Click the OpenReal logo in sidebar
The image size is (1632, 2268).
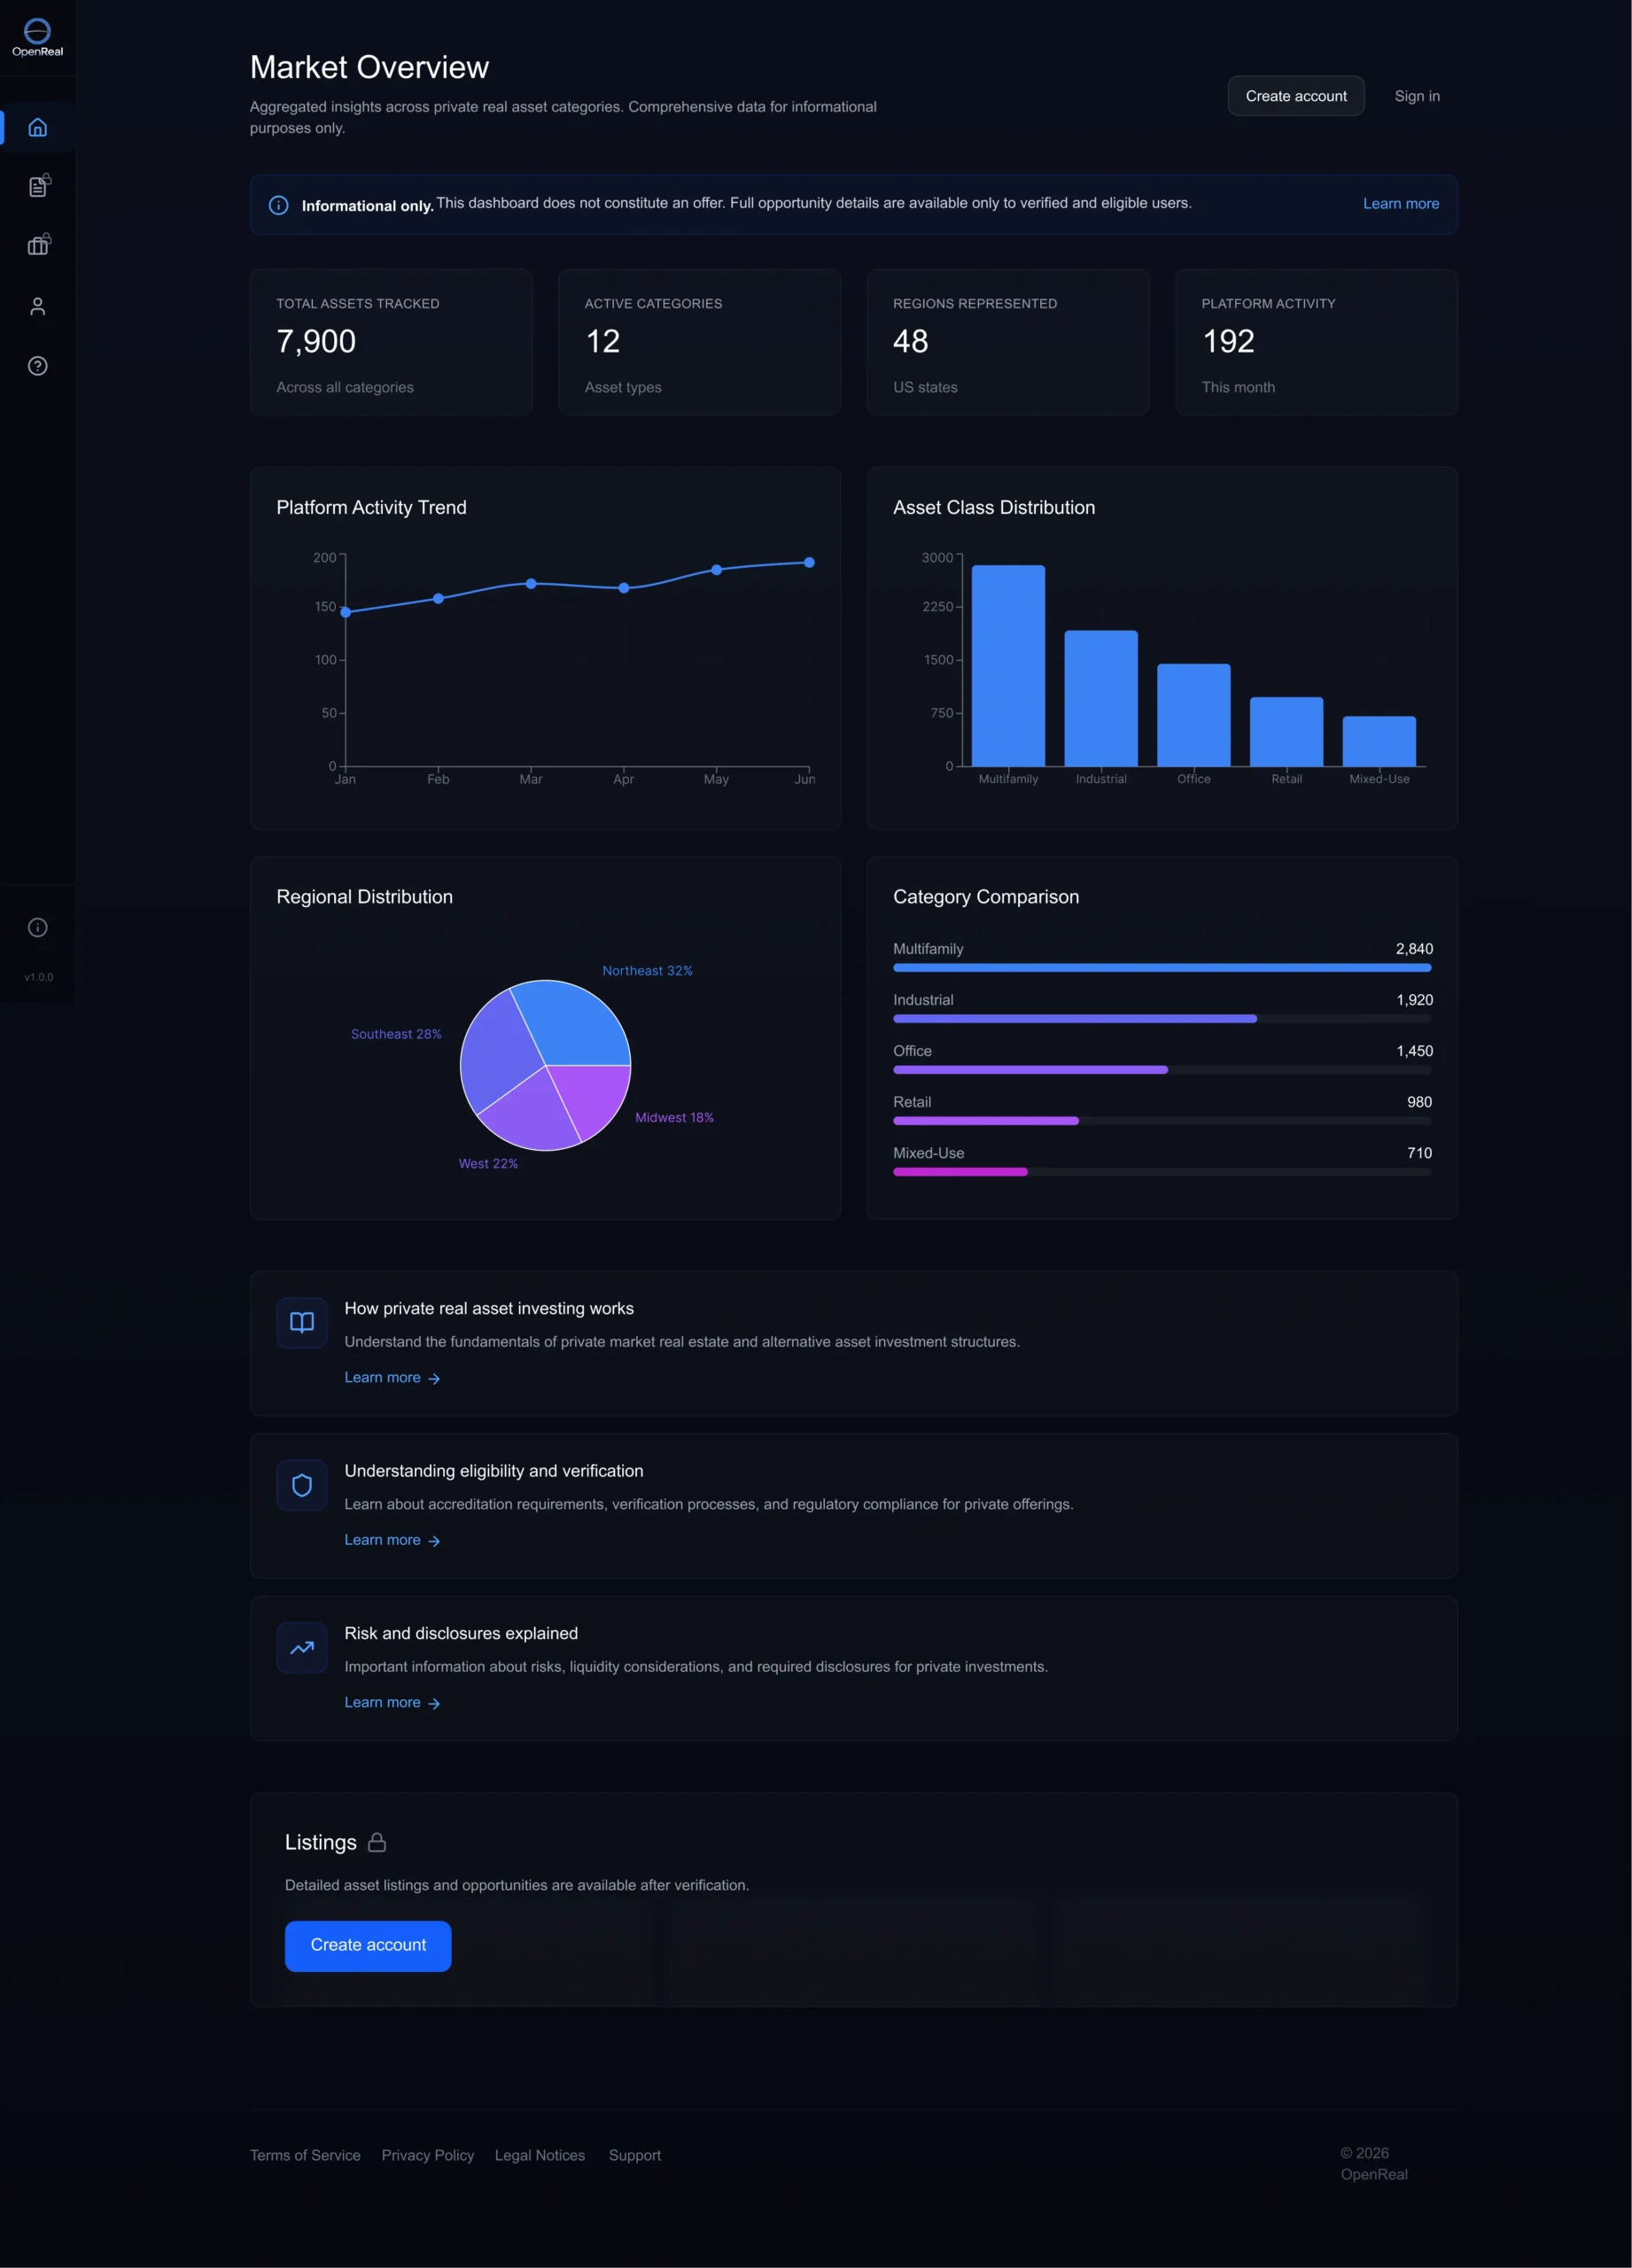37,37
